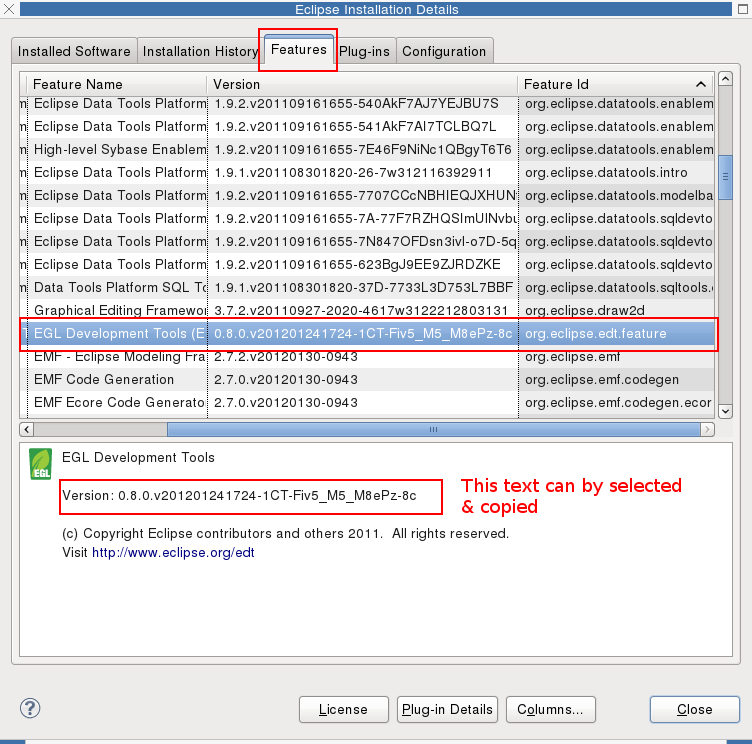Select the Data Tools Platform SQL row
The image size is (752, 744).
coord(368,288)
